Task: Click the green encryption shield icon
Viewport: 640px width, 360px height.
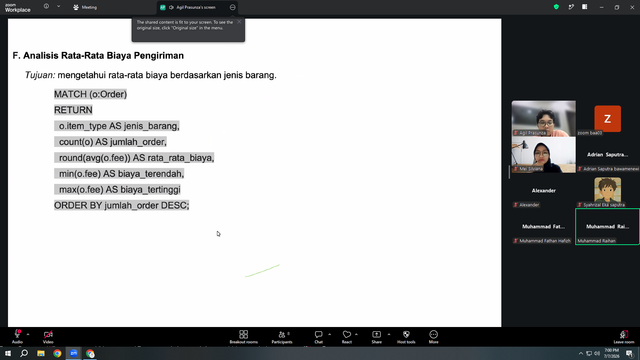Action: tap(556, 7)
